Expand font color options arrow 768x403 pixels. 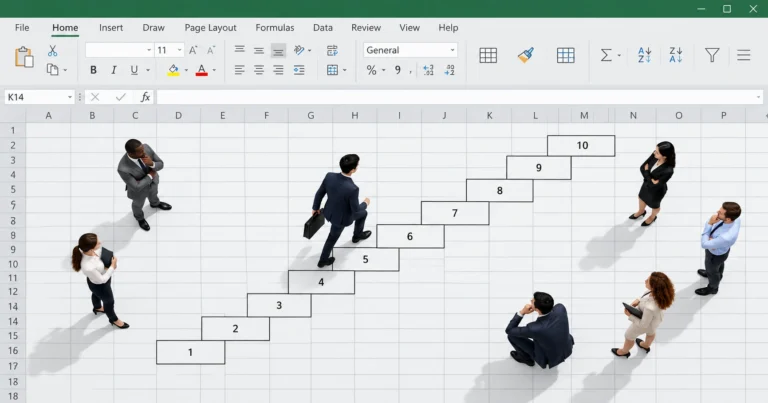[214, 71]
